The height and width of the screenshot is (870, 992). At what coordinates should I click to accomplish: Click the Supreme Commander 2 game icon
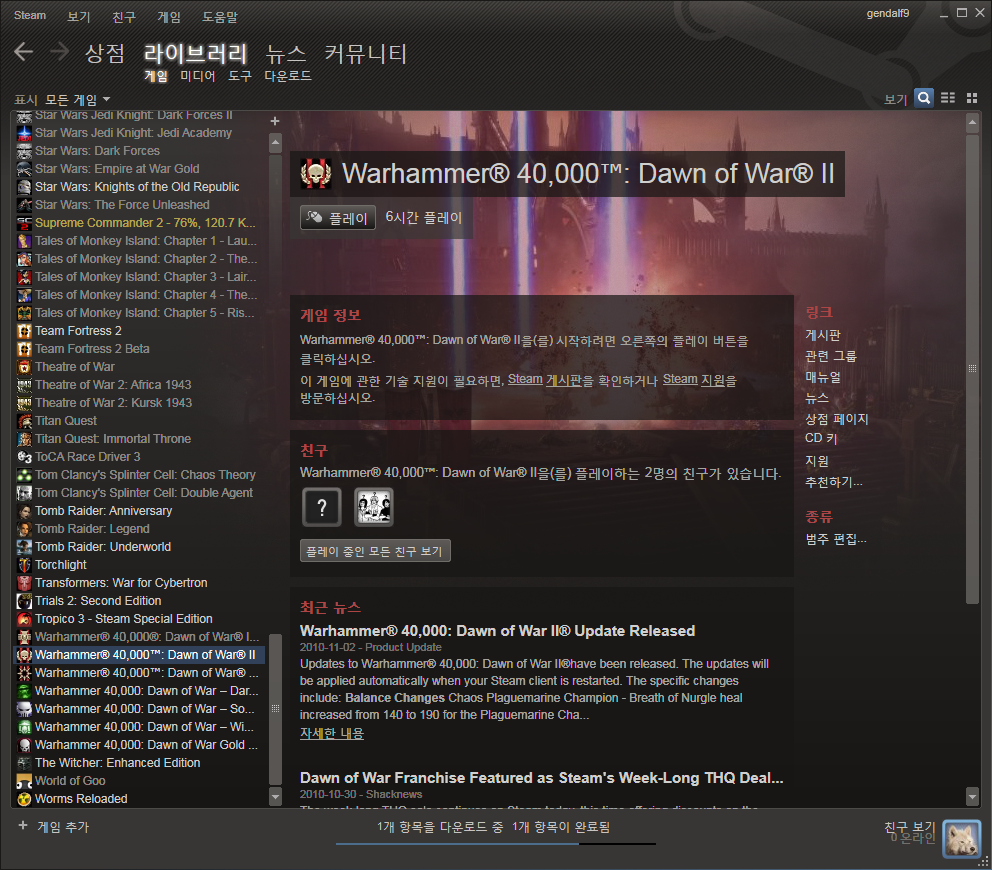click(x=24, y=223)
